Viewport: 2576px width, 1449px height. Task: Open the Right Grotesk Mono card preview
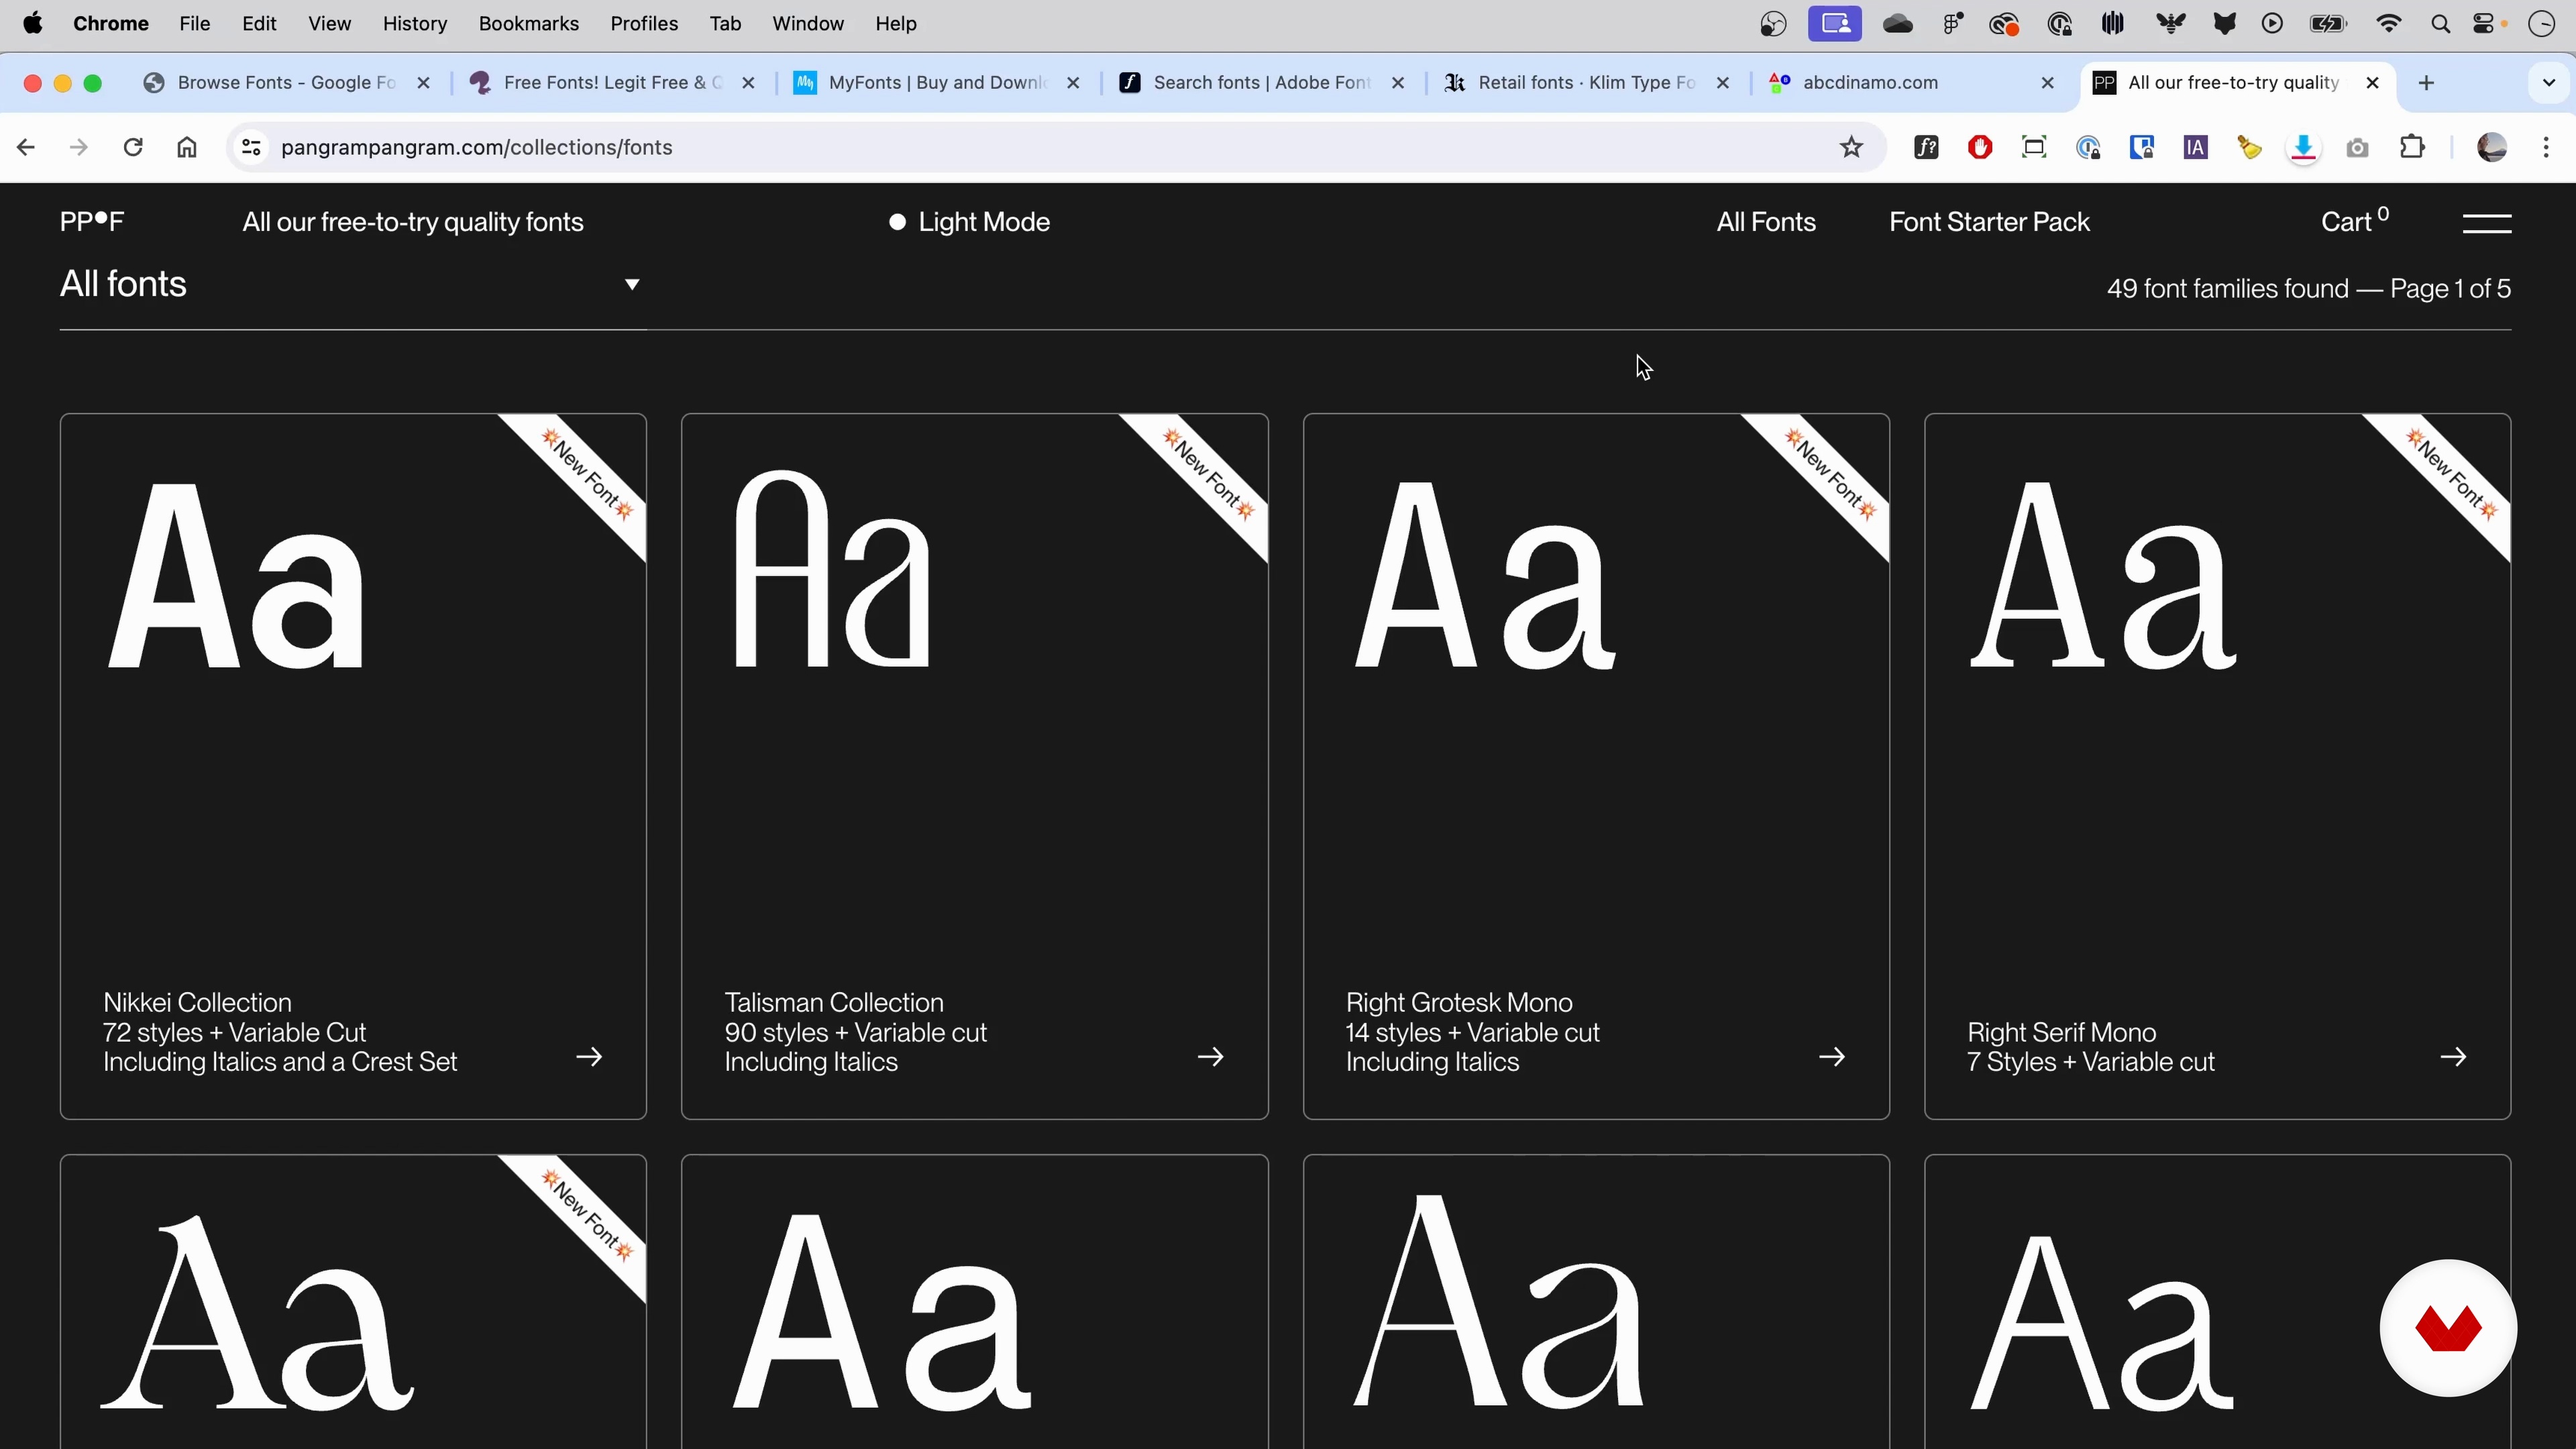click(1596, 766)
